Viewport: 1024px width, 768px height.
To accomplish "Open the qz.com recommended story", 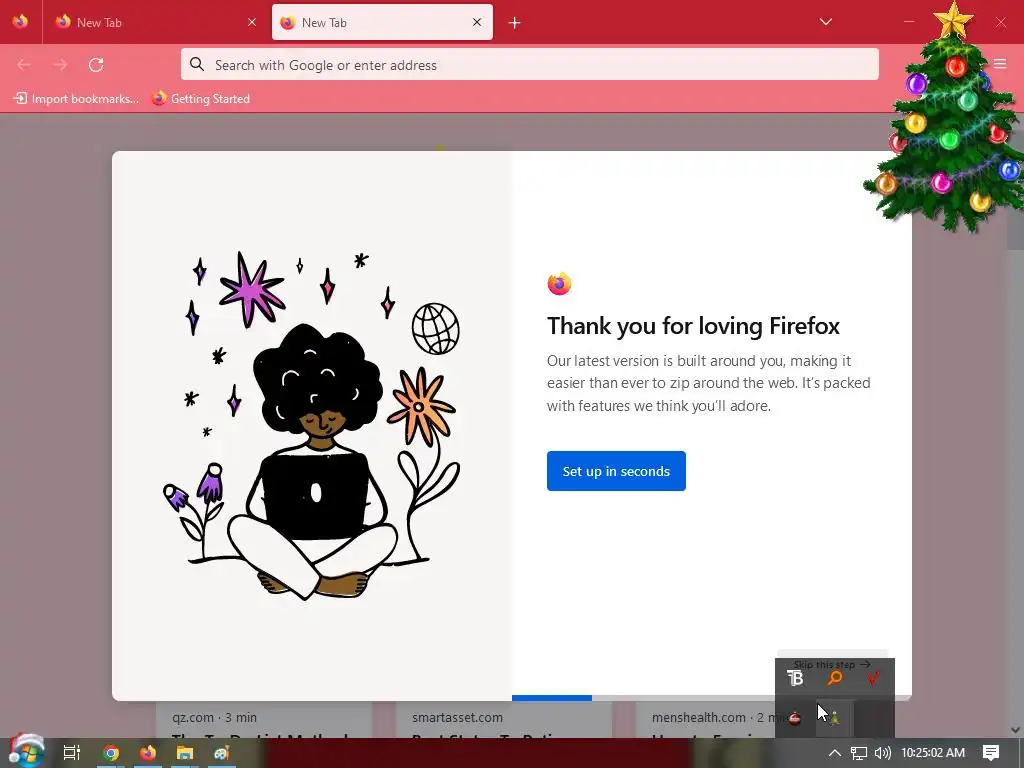I will pyautogui.click(x=264, y=720).
